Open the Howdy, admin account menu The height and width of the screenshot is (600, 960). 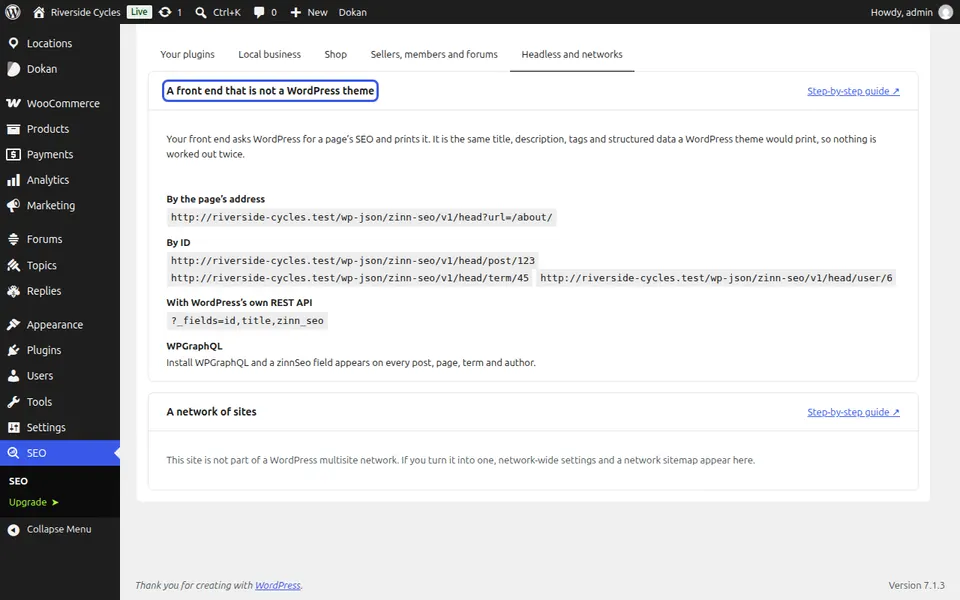click(x=911, y=12)
